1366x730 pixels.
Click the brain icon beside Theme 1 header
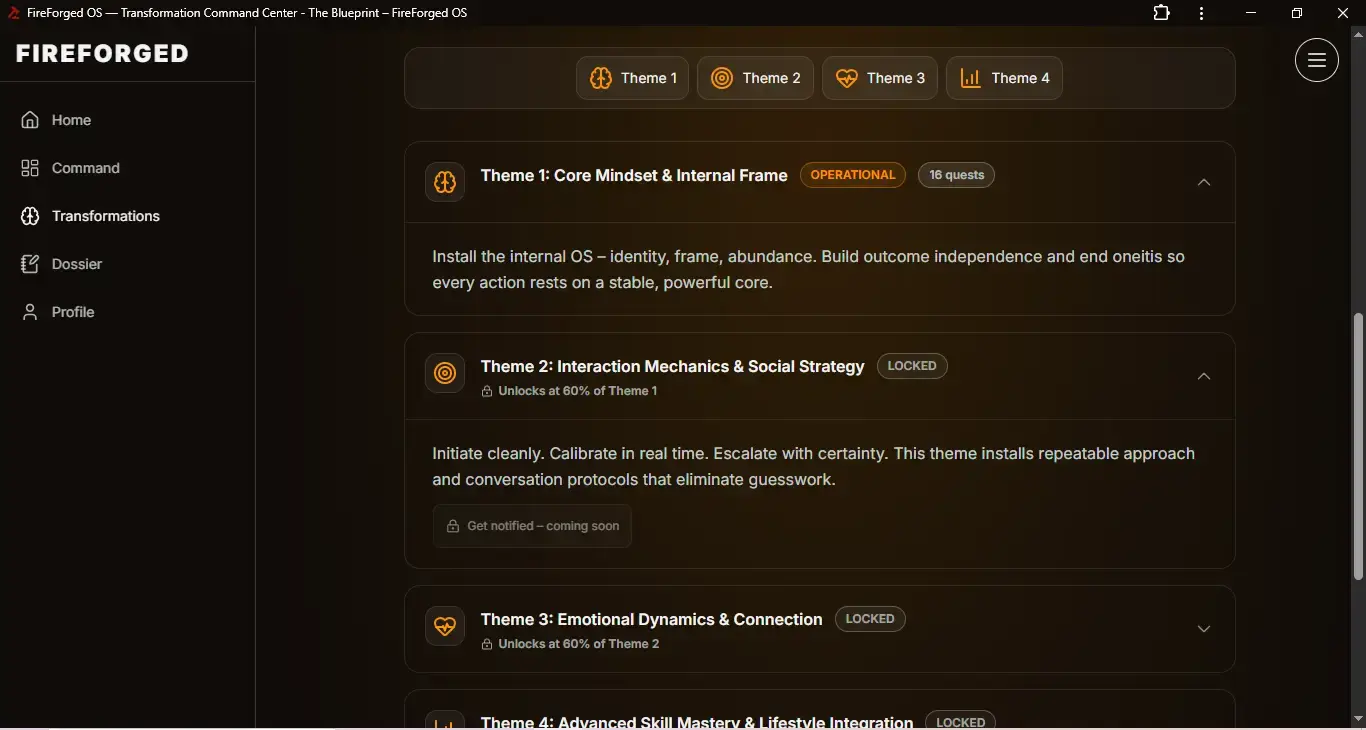pos(445,182)
